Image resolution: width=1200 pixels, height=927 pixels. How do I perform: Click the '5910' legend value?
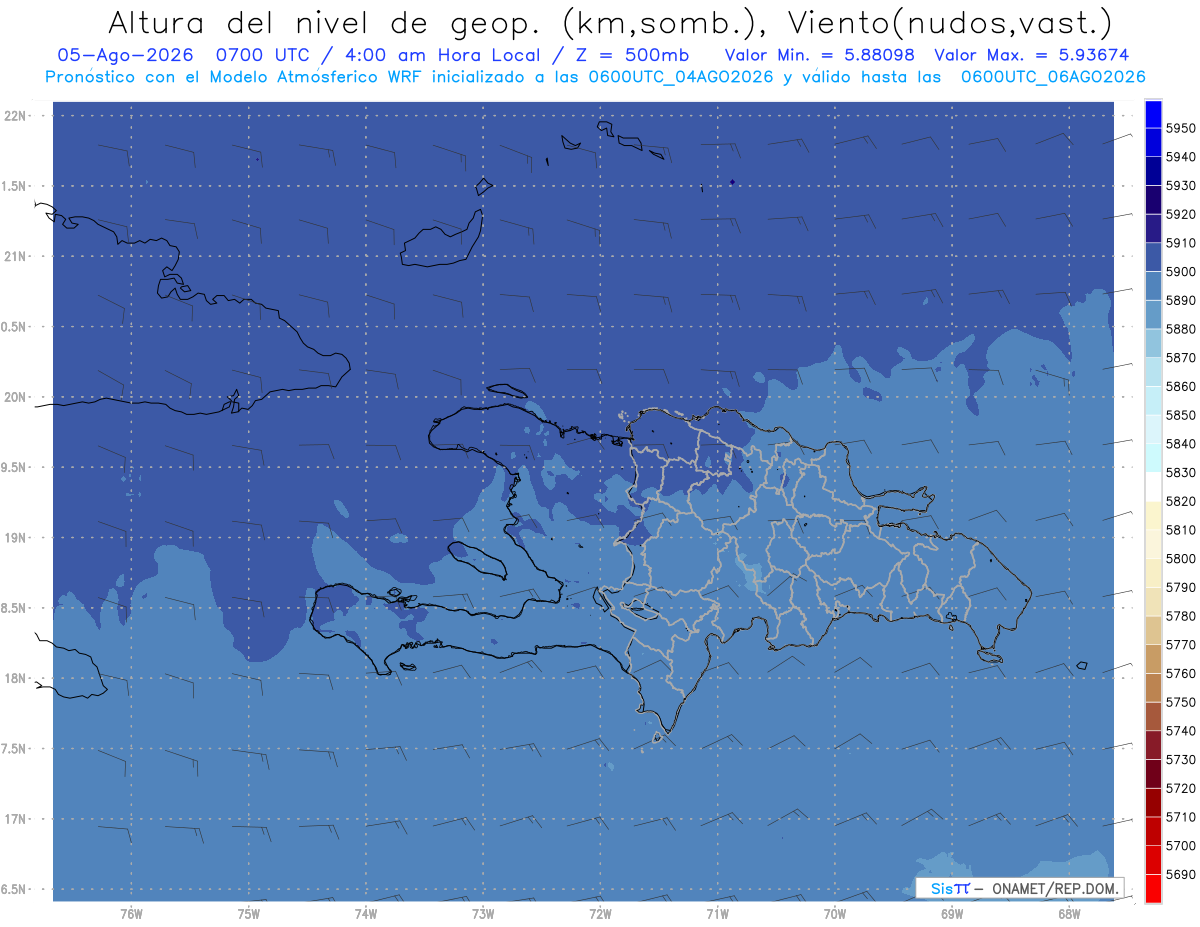click(1181, 243)
